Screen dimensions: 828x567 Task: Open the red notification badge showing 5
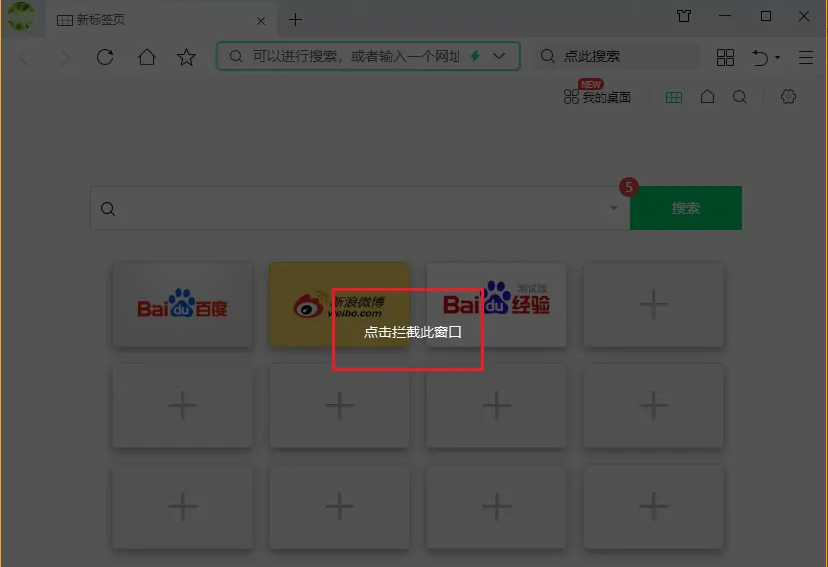[628, 187]
